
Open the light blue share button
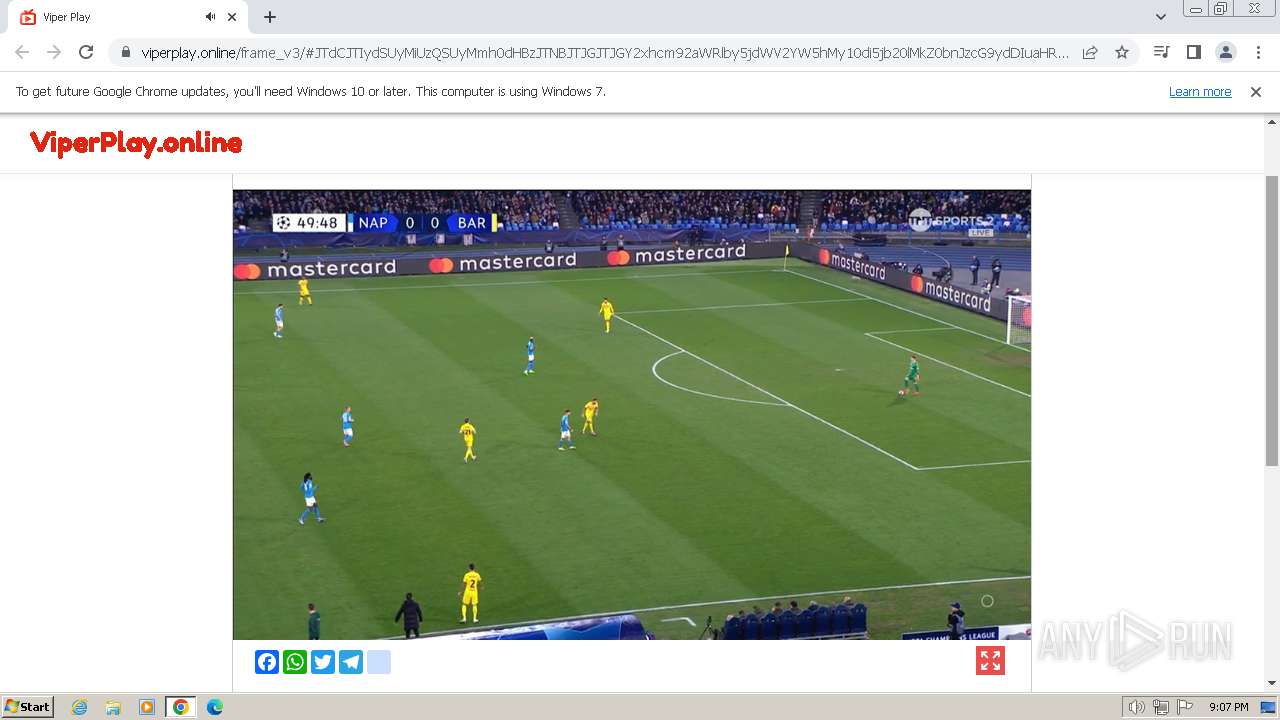[379, 662]
